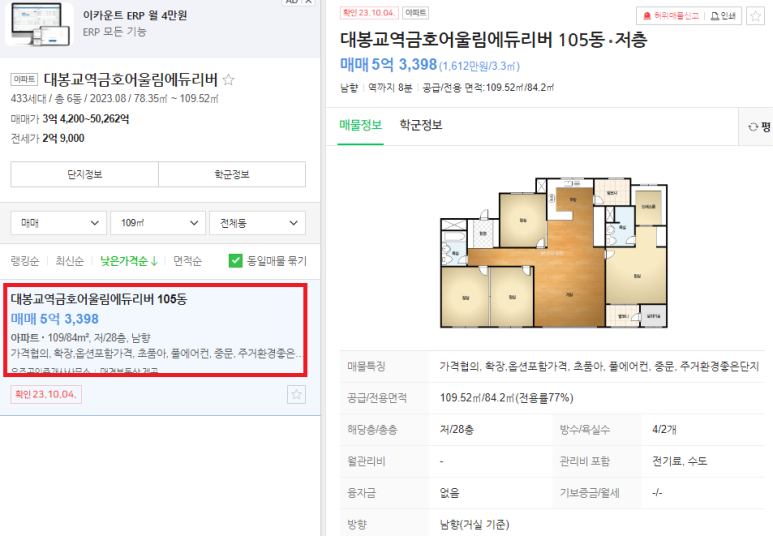Image resolution: width=773 pixels, height=536 pixels.
Task: Open the 단지정보 button
Action: (x=84, y=174)
